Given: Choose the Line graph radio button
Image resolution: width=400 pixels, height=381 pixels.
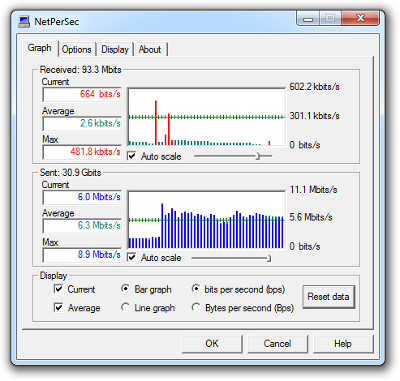Looking at the screenshot, I should pyautogui.click(x=125, y=307).
